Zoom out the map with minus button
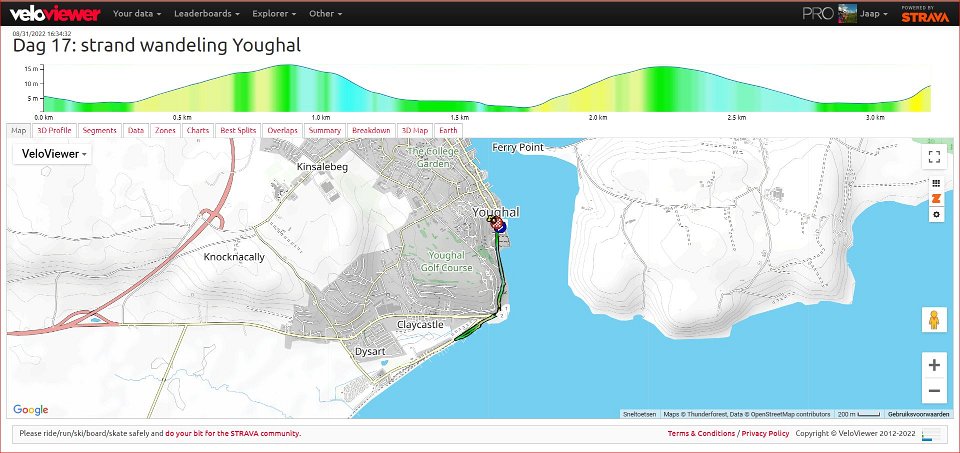 934,391
